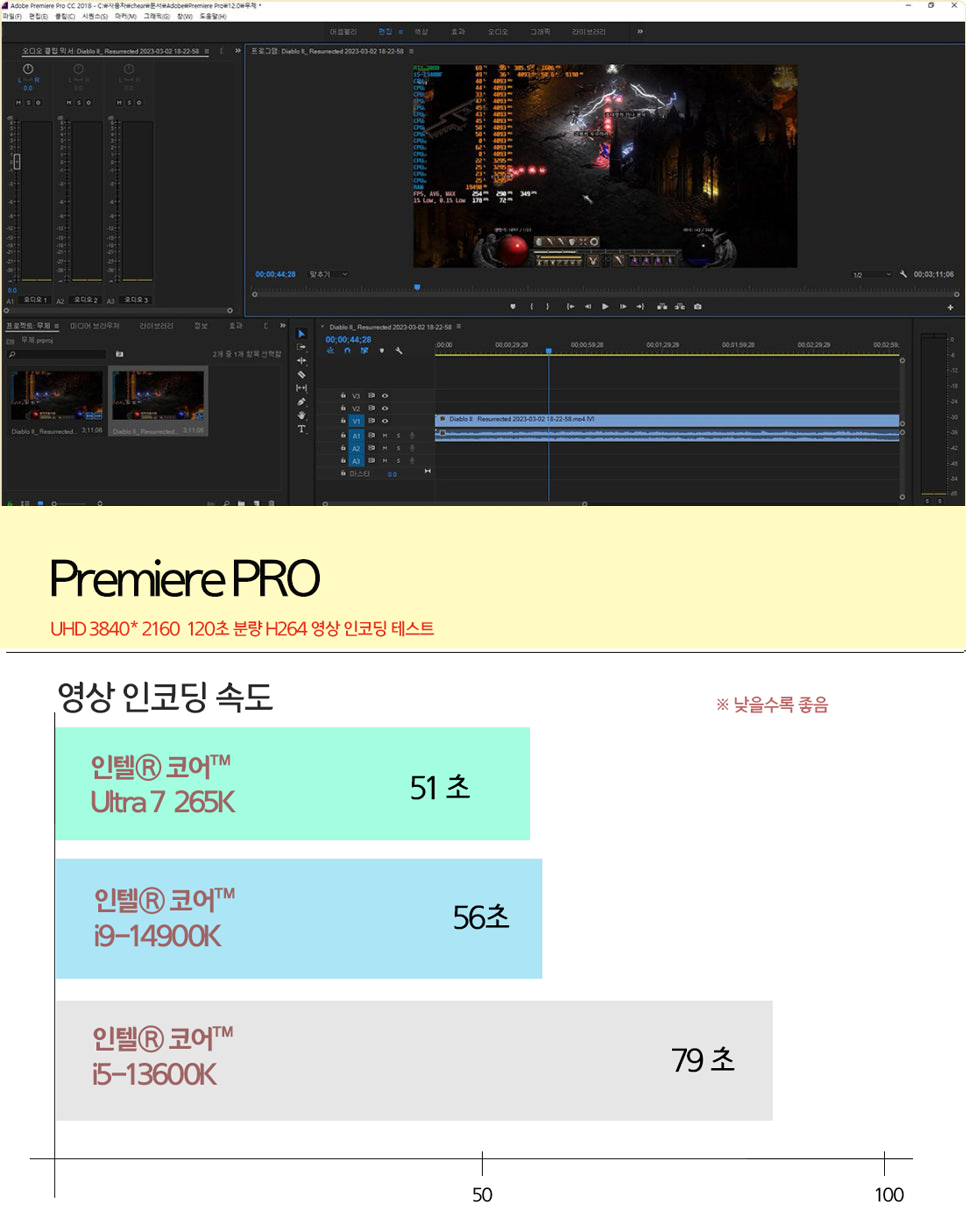
Task: Open the 도움말(H) help menu
Action: tap(214, 16)
